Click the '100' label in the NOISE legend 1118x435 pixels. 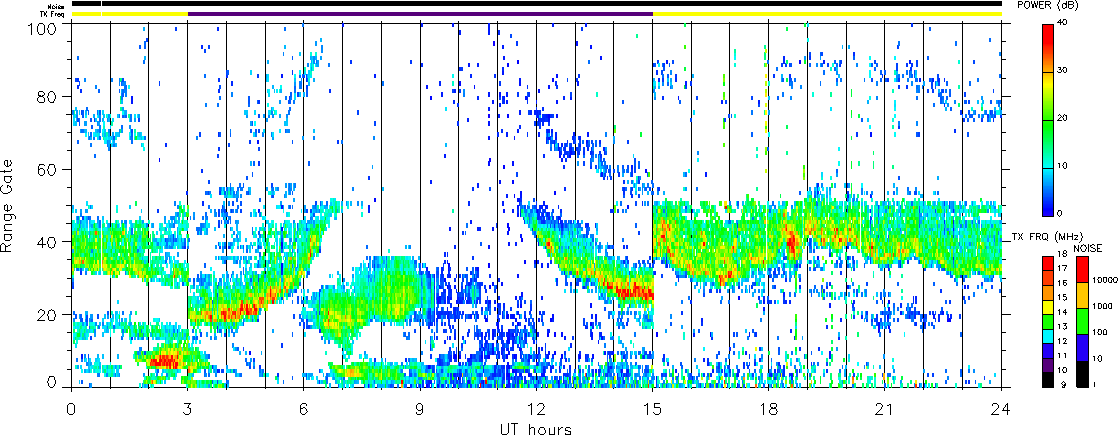pyautogui.click(x=1099, y=332)
